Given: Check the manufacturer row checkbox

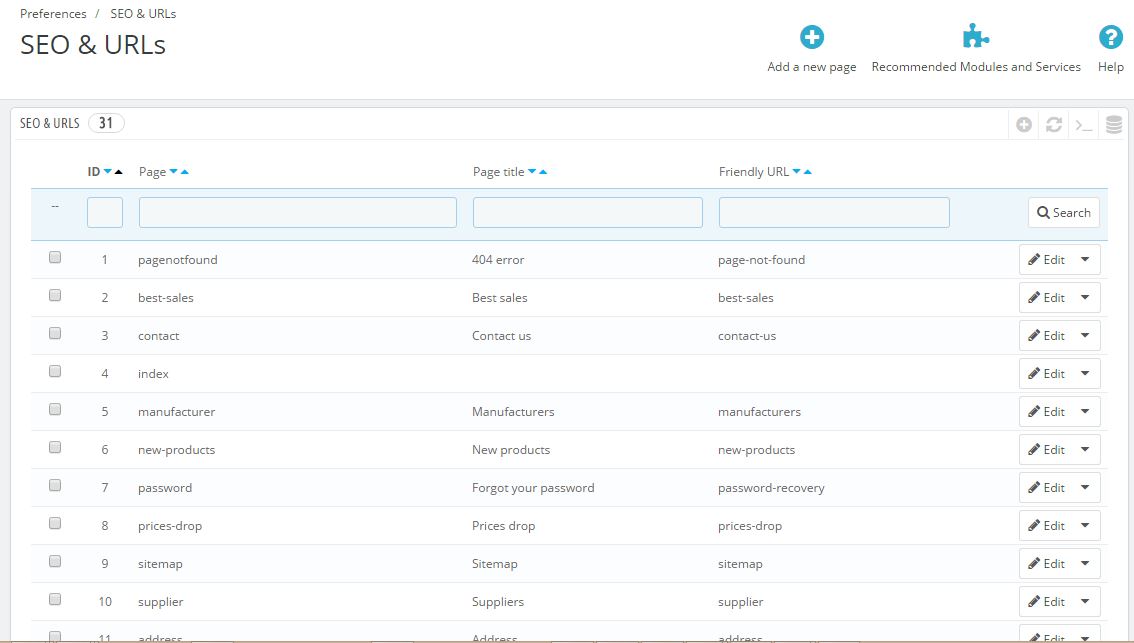Looking at the screenshot, I should point(55,409).
